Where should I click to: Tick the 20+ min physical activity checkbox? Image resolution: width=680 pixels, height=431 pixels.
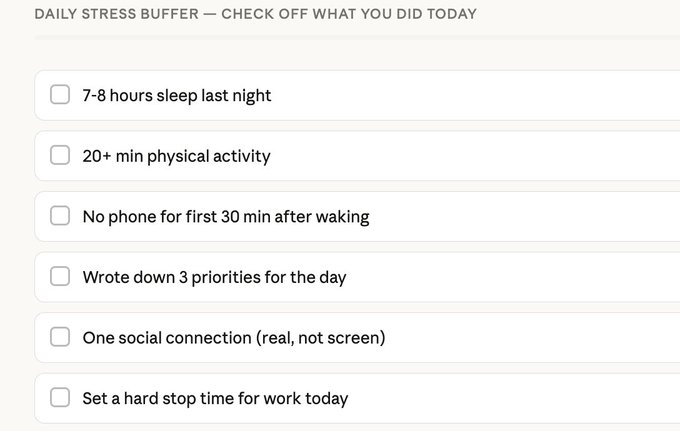pos(60,155)
